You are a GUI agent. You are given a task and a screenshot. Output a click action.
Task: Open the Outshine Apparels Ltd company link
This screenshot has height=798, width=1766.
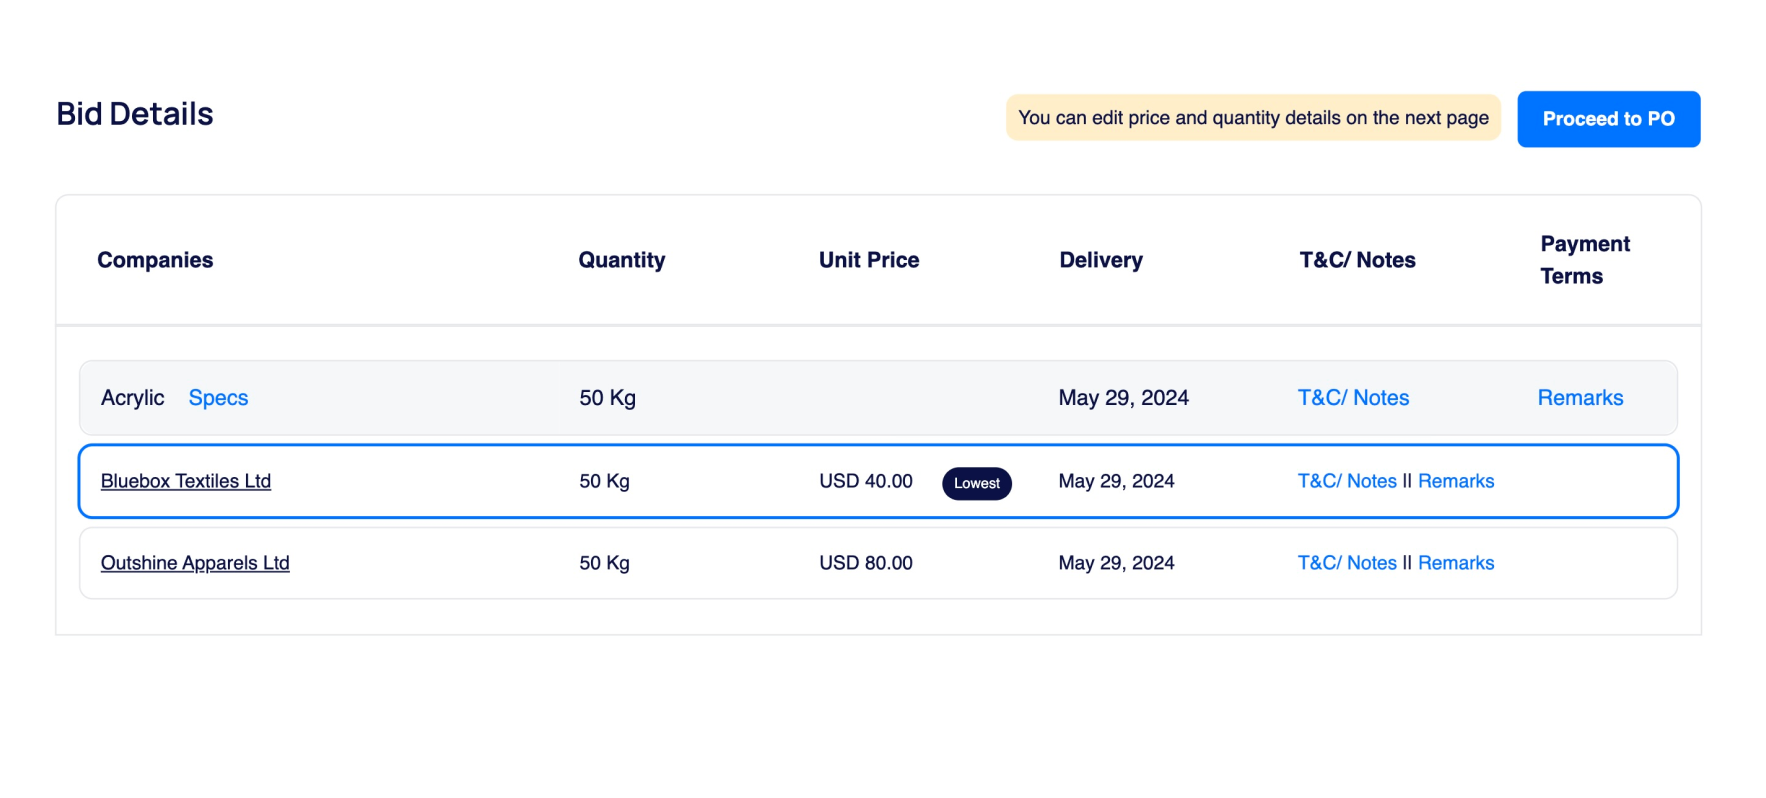[x=195, y=563]
